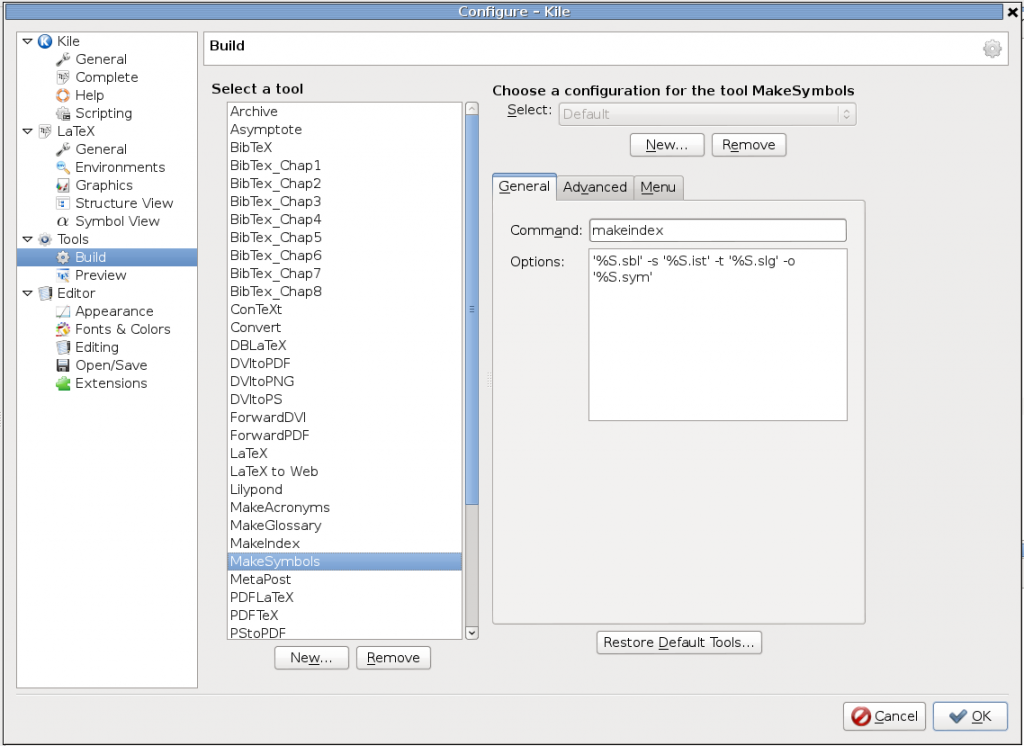Select the DVItoPNG tool
This screenshot has height=746, width=1024.
pos(344,381)
